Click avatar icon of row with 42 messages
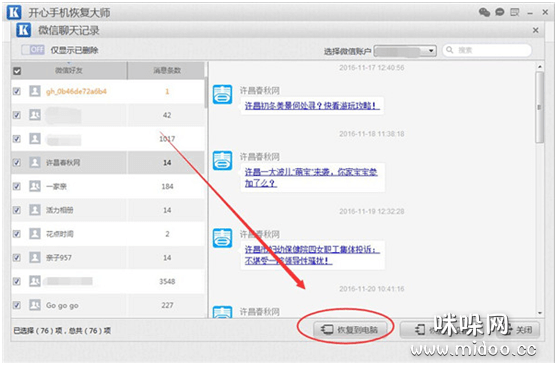The height and width of the screenshot is (365, 557). point(35,115)
